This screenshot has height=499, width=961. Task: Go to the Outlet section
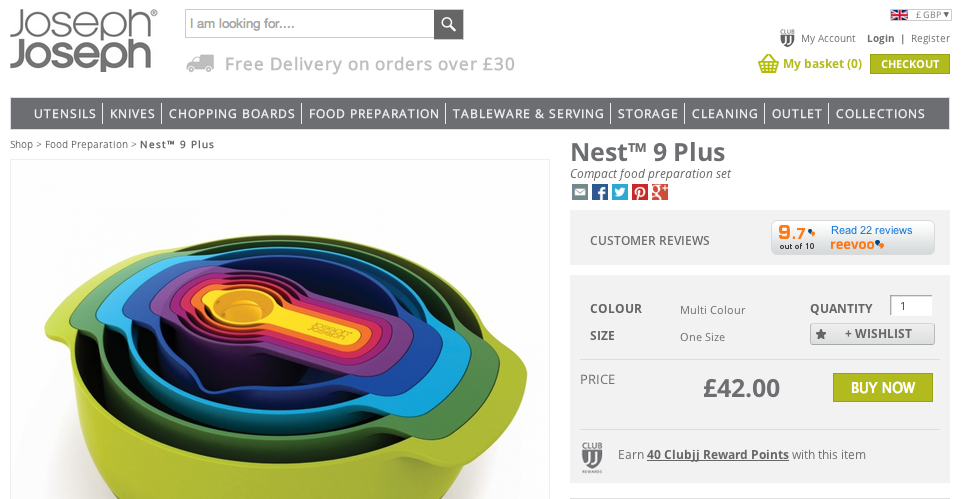[x=797, y=114]
